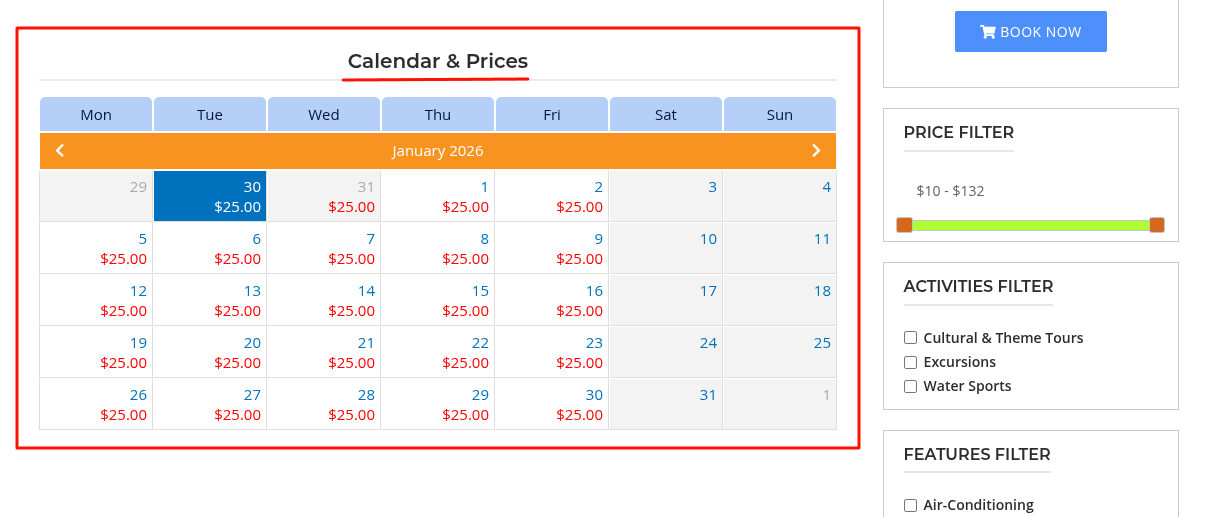This screenshot has width=1227, height=517.
Task: Click Sunday January 25 date cell
Action: (780, 352)
